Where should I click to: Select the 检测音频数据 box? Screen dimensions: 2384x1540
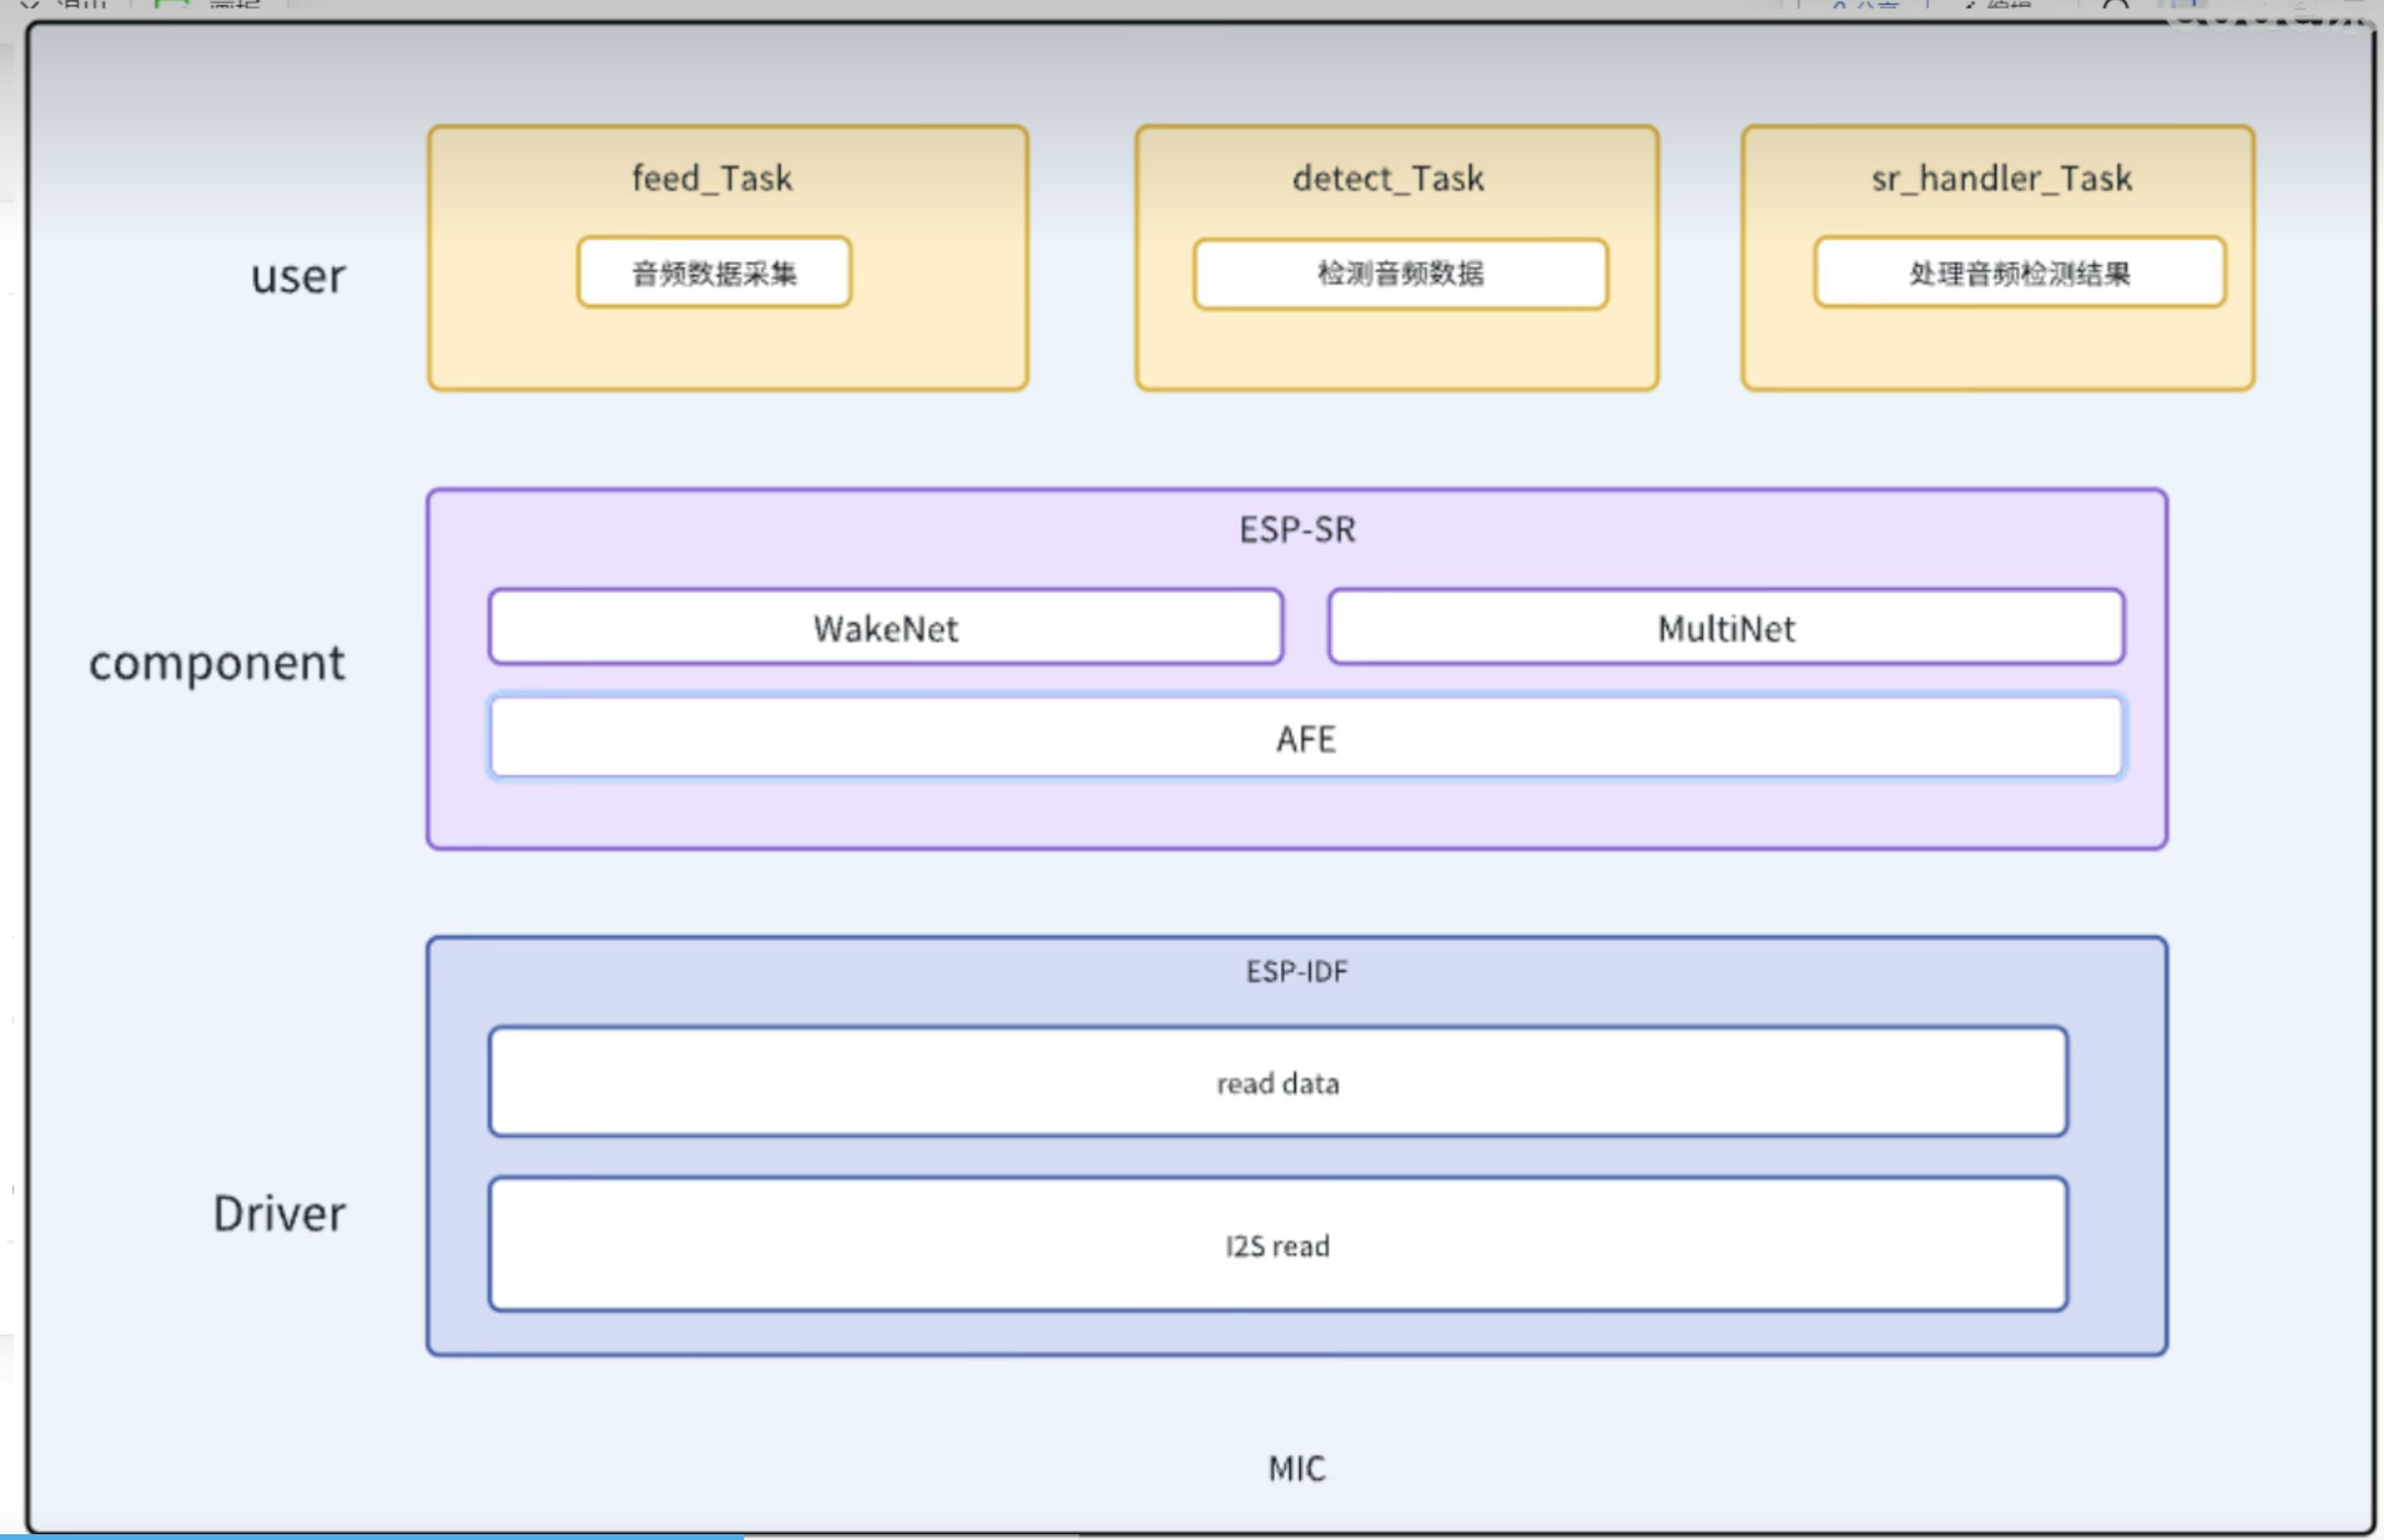(x=1400, y=274)
